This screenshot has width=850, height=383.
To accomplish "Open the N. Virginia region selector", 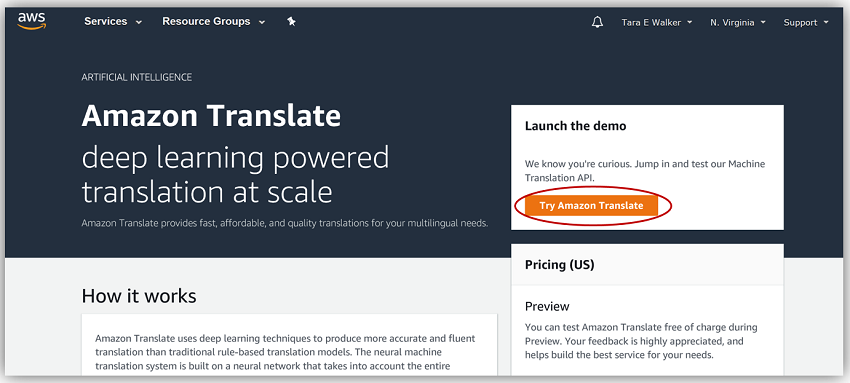I will point(738,22).
